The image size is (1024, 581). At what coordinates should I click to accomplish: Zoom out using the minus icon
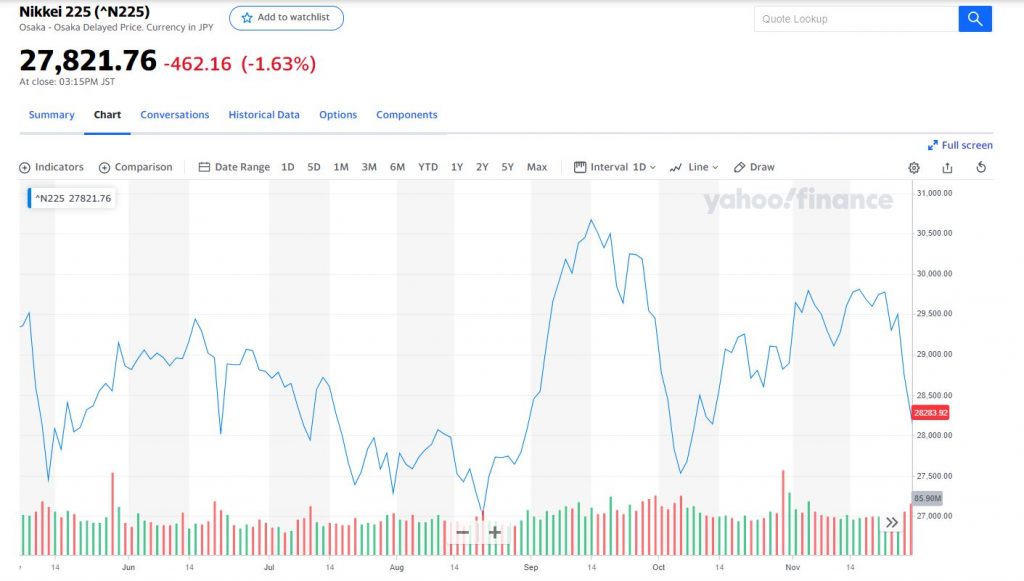(x=462, y=533)
